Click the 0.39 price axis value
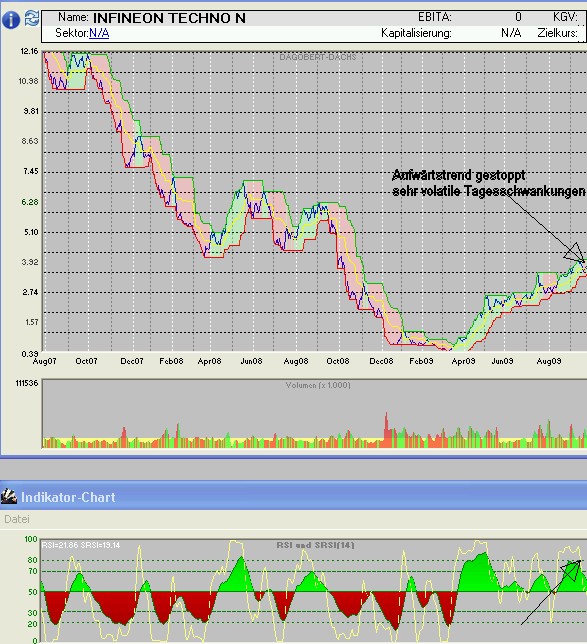The width and height of the screenshot is (587, 644). point(30,353)
